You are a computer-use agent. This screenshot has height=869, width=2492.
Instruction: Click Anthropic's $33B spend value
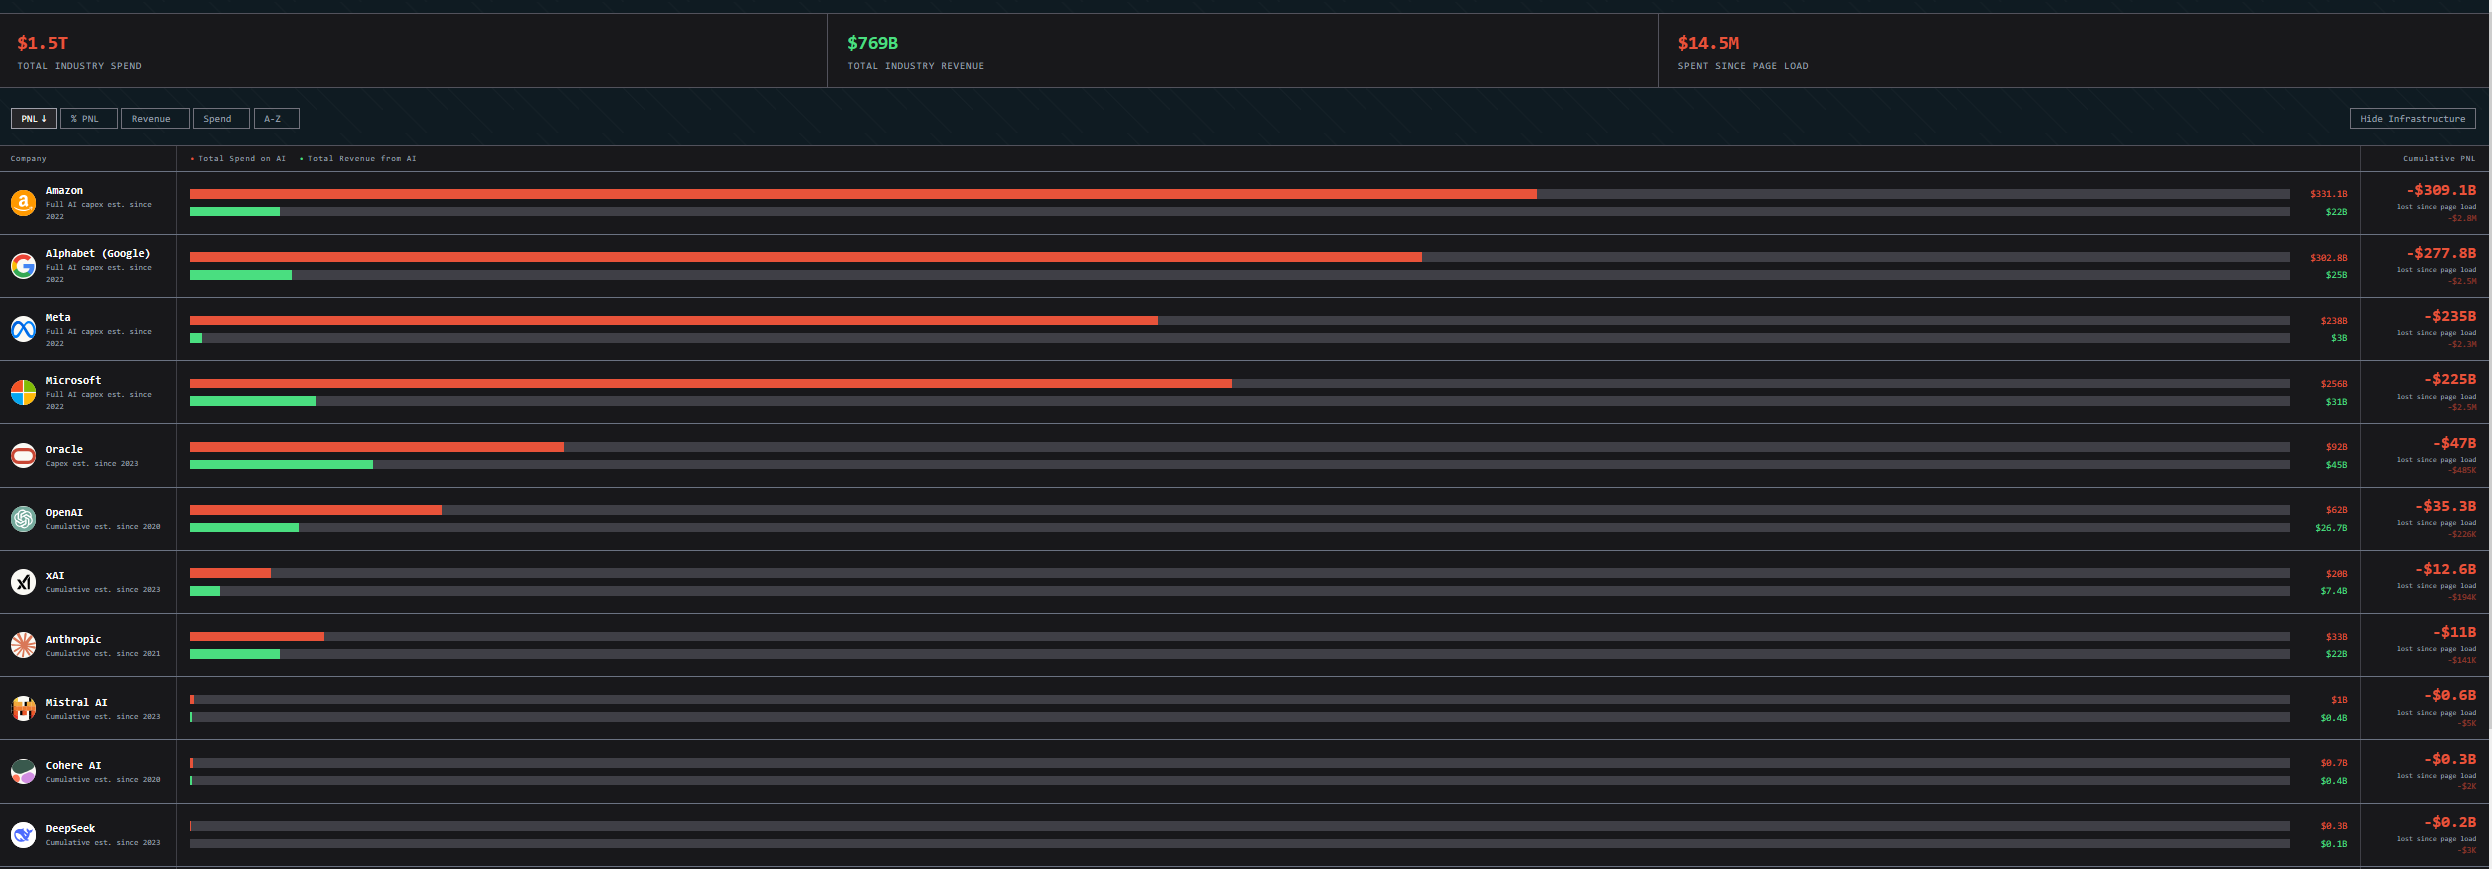click(x=2336, y=637)
